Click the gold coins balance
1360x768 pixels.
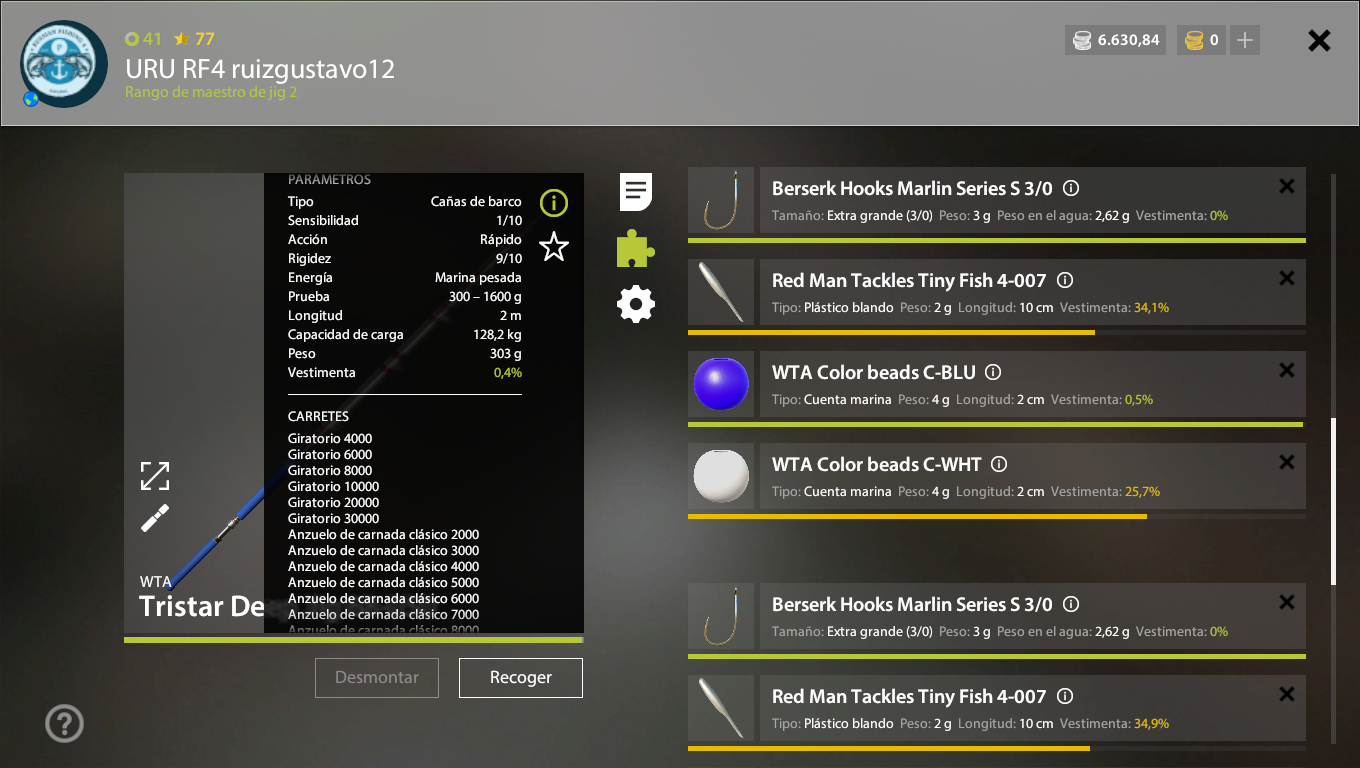pos(1201,40)
